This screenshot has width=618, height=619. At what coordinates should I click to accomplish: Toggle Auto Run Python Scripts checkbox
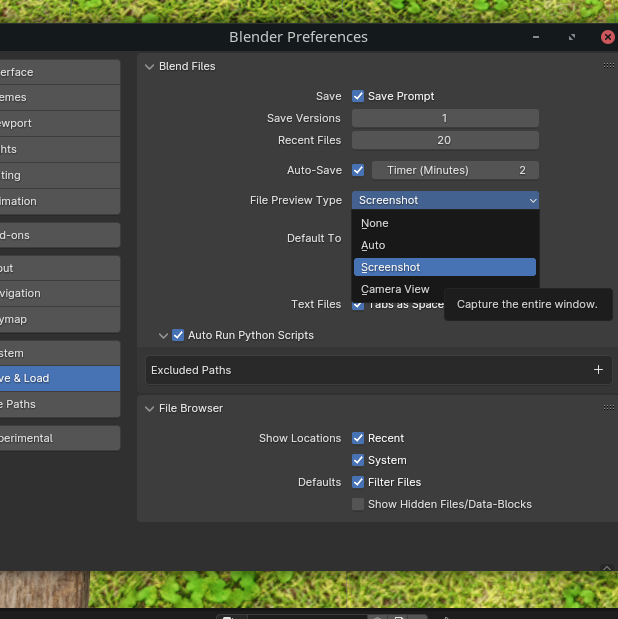[x=178, y=335]
